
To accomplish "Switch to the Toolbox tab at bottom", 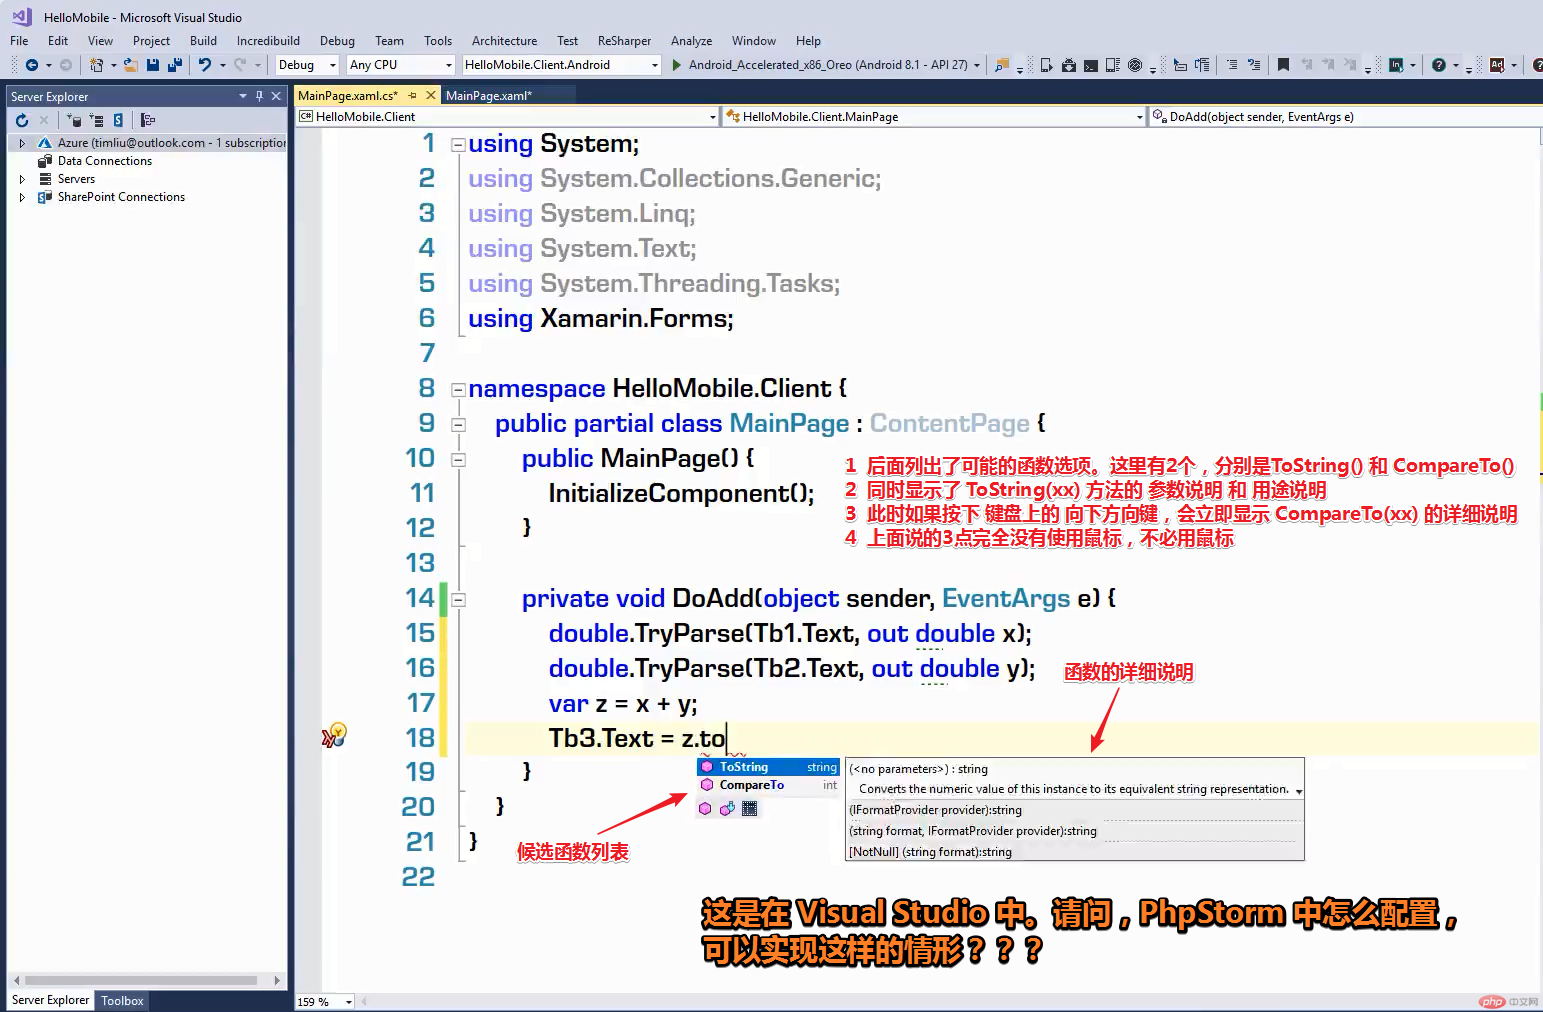I will 122,1001.
